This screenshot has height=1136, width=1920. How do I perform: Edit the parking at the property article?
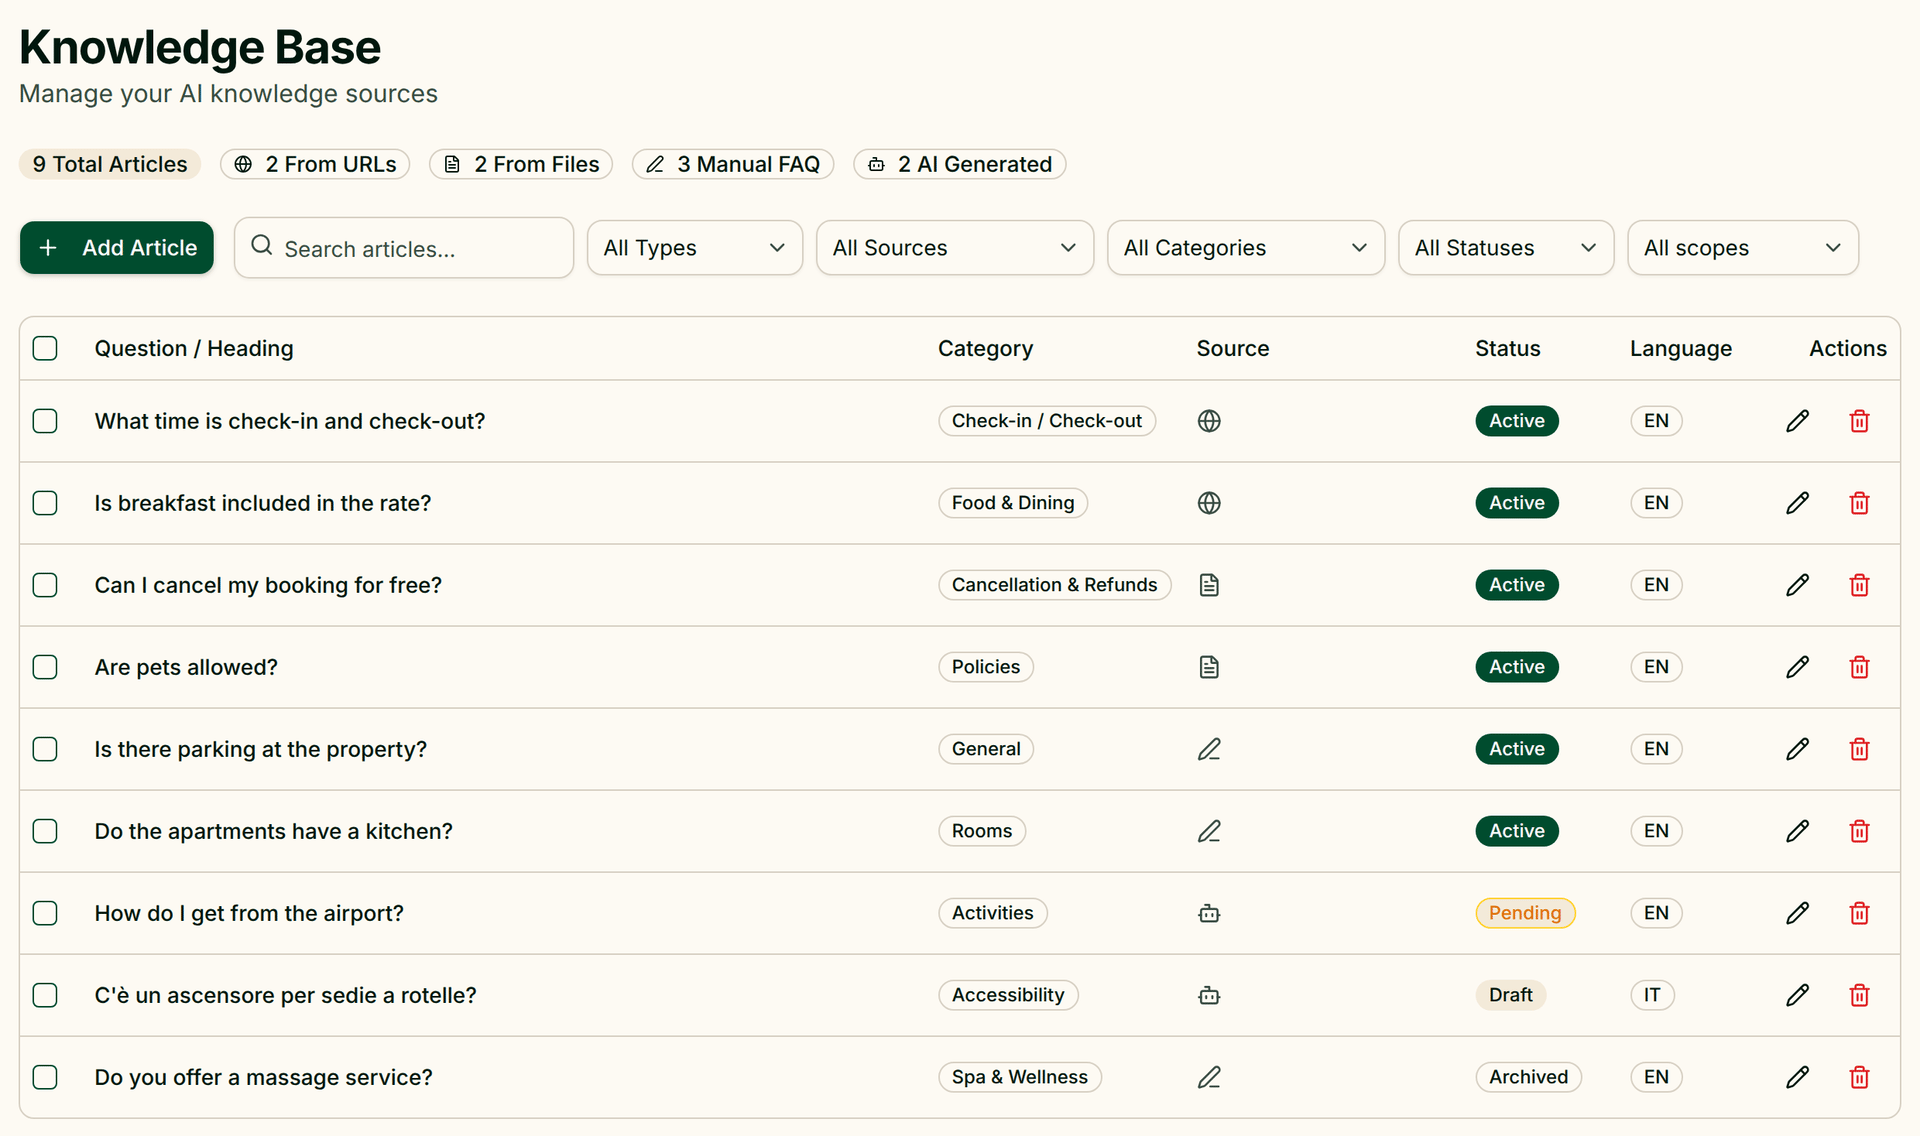pos(1797,749)
